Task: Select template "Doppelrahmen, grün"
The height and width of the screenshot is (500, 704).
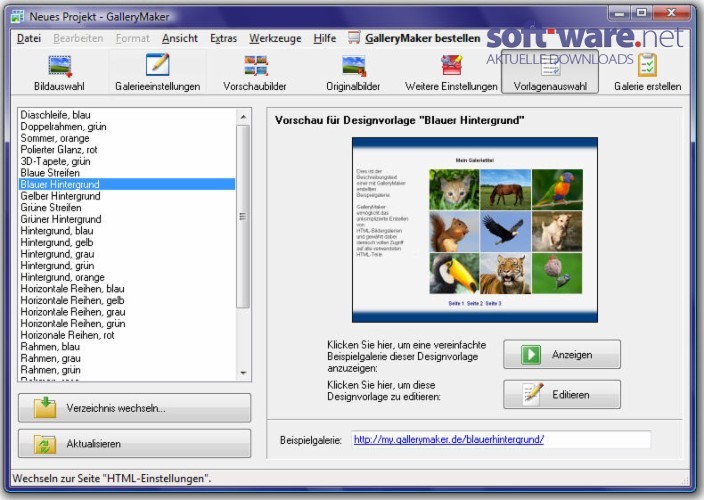Action: (127, 127)
